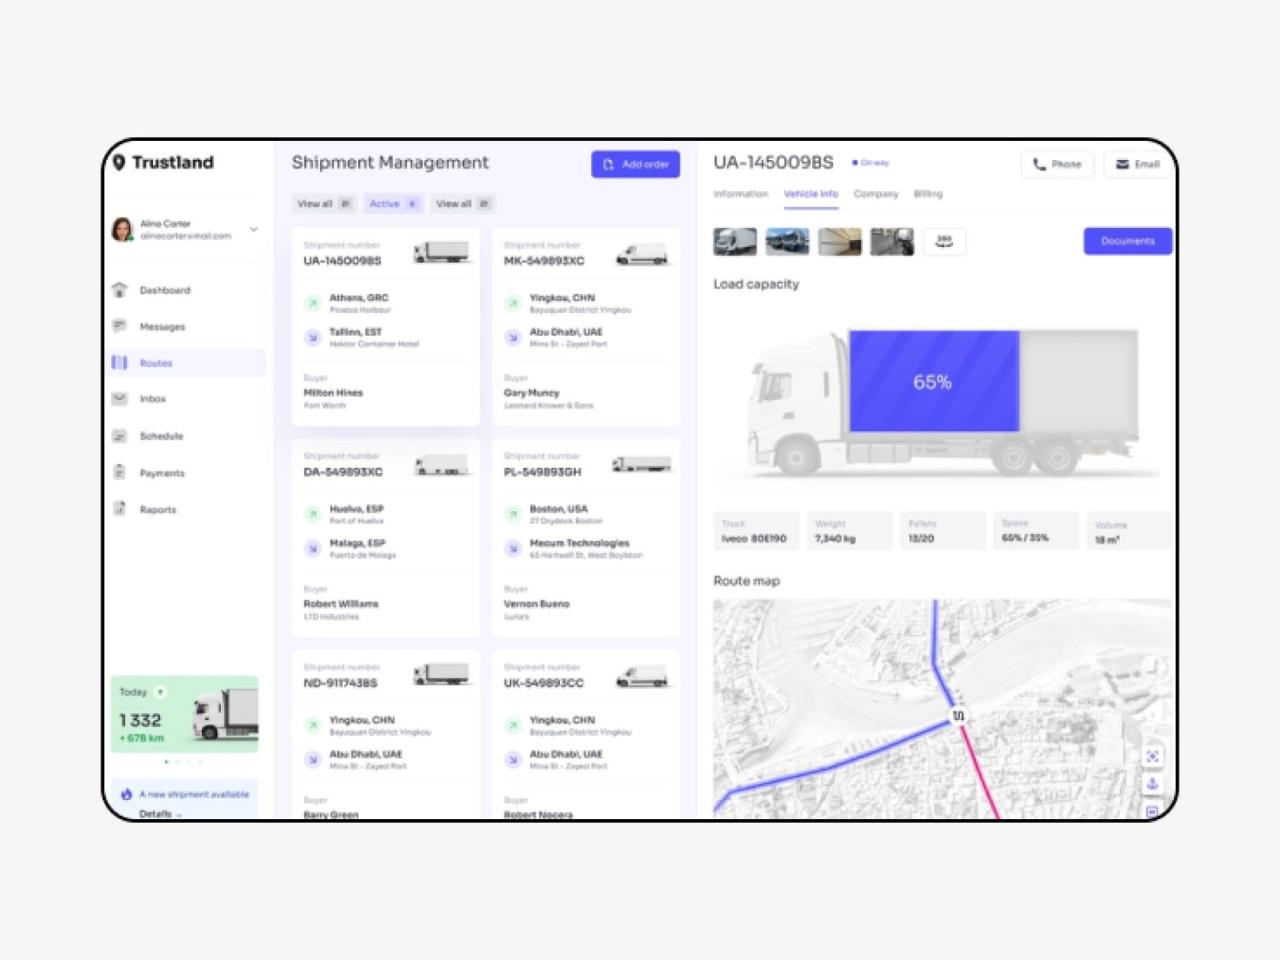Select shipment number ND-911743BS
1280x960 pixels.
pyautogui.click(x=341, y=683)
